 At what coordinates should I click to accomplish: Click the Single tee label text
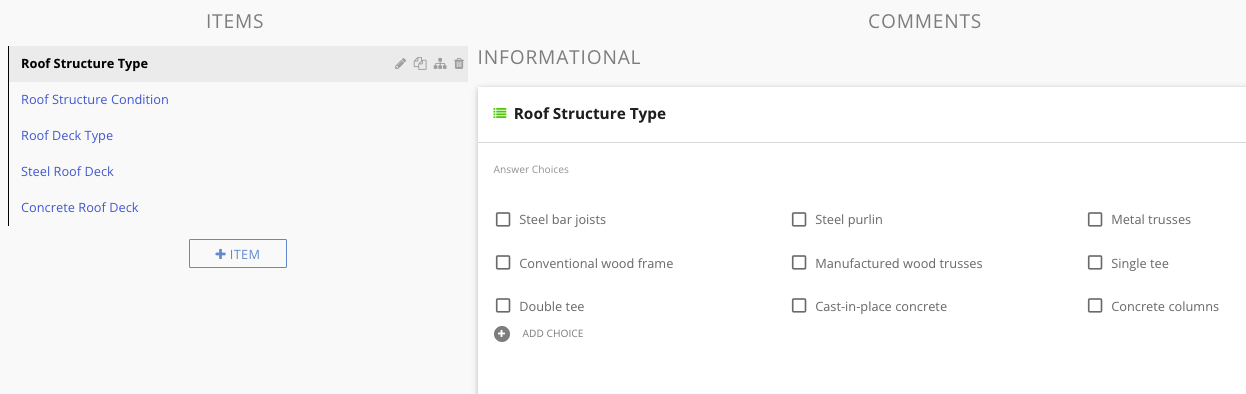pos(1140,264)
